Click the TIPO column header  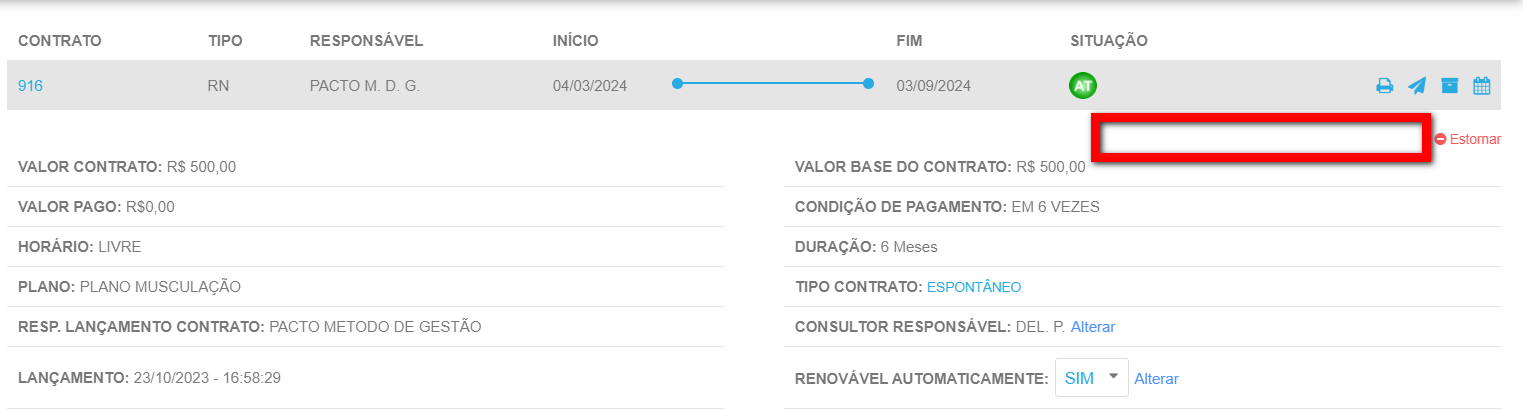tap(225, 41)
